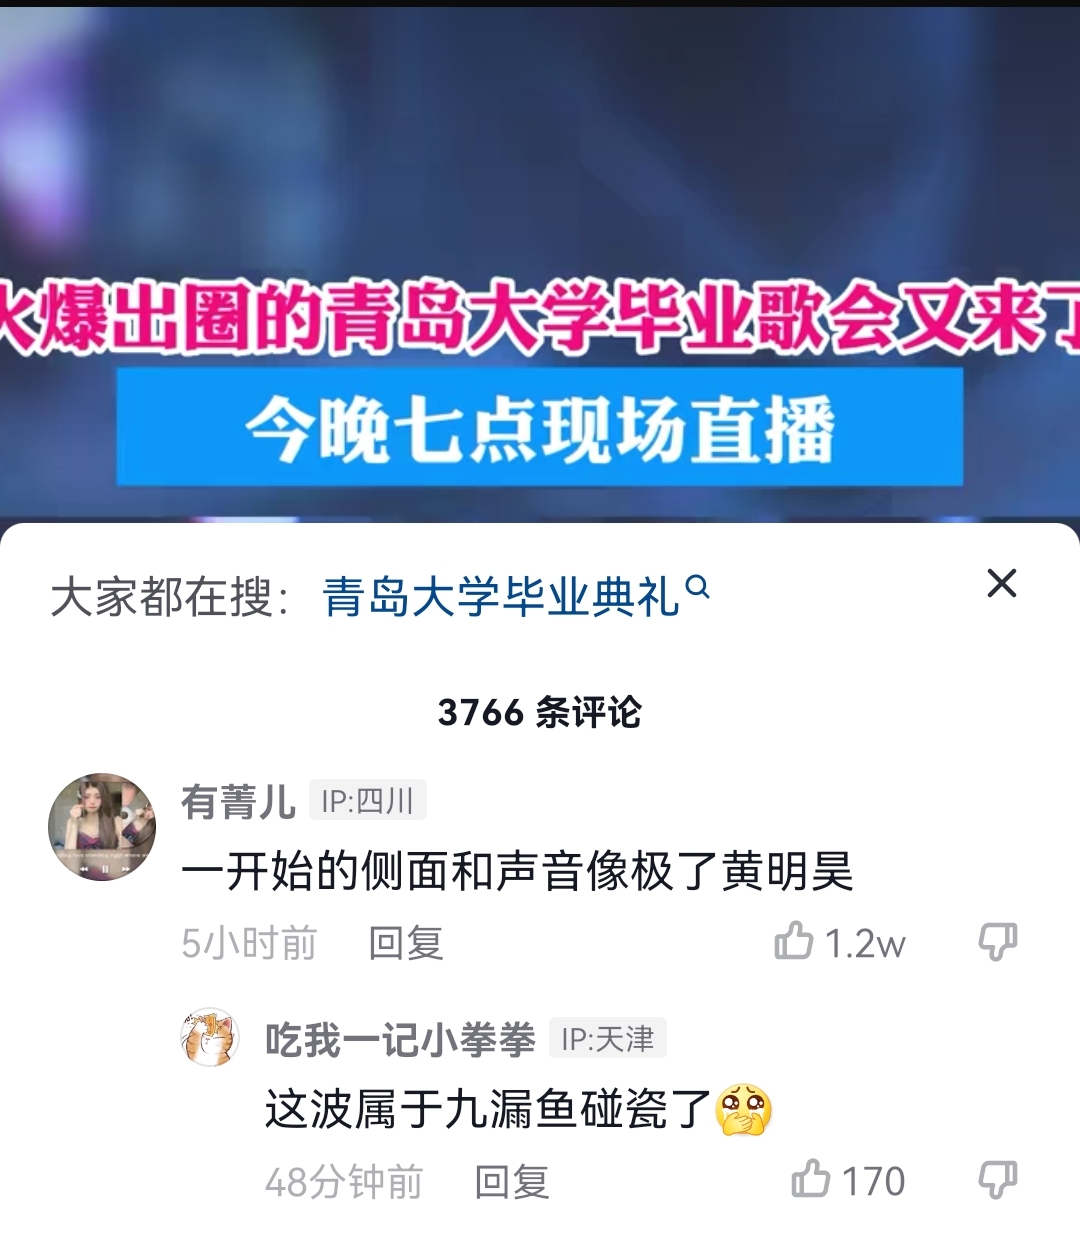Viewport: 1080px width, 1245px height.
Task: Tap the 170 like count
Action: [x=873, y=1181]
